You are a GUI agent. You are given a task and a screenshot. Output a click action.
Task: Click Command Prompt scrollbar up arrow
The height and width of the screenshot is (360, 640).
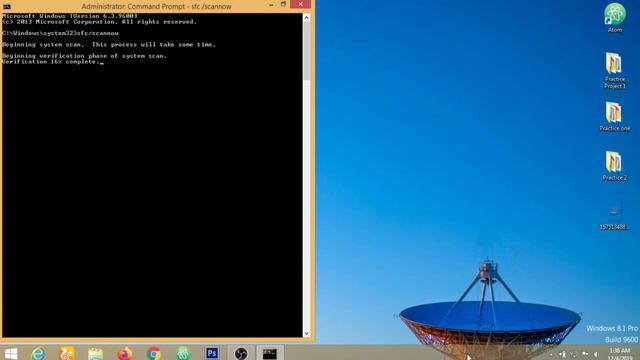pos(307,18)
